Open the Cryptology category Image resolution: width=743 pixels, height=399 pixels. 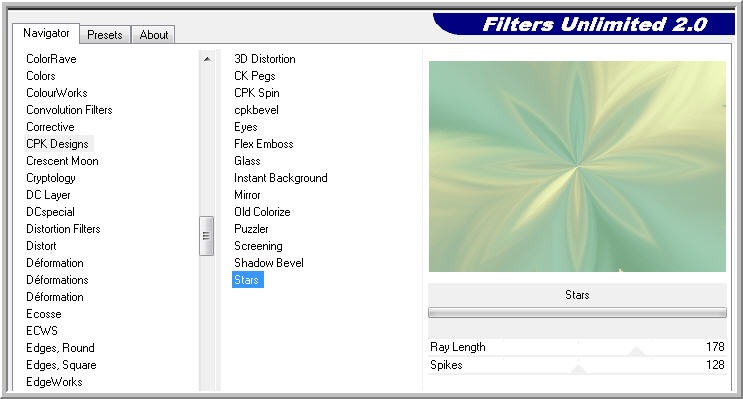tap(51, 178)
